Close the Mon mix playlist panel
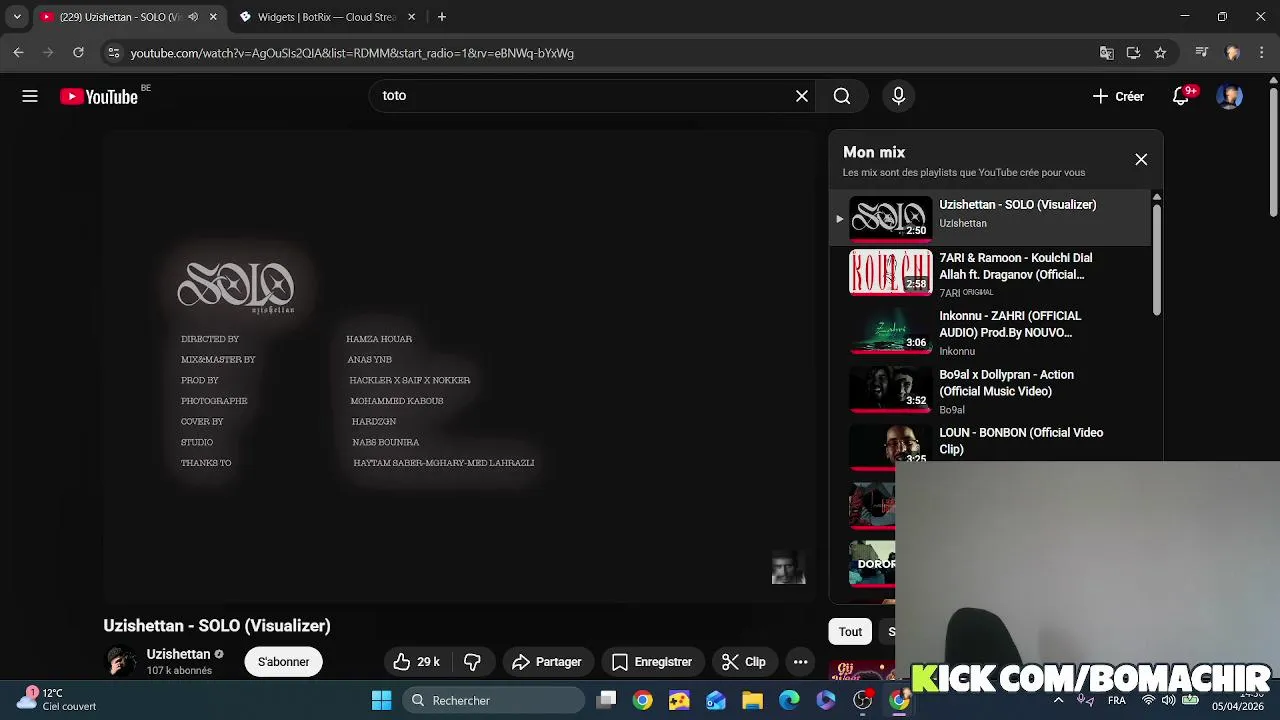 pyautogui.click(x=1141, y=160)
